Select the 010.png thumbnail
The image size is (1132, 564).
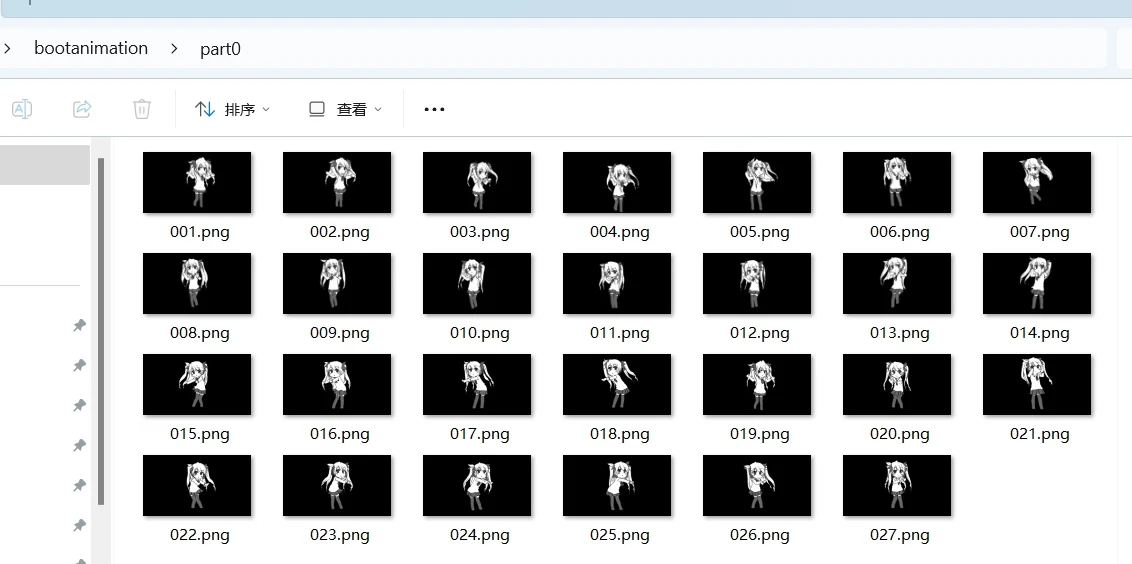[x=477, y=283]
